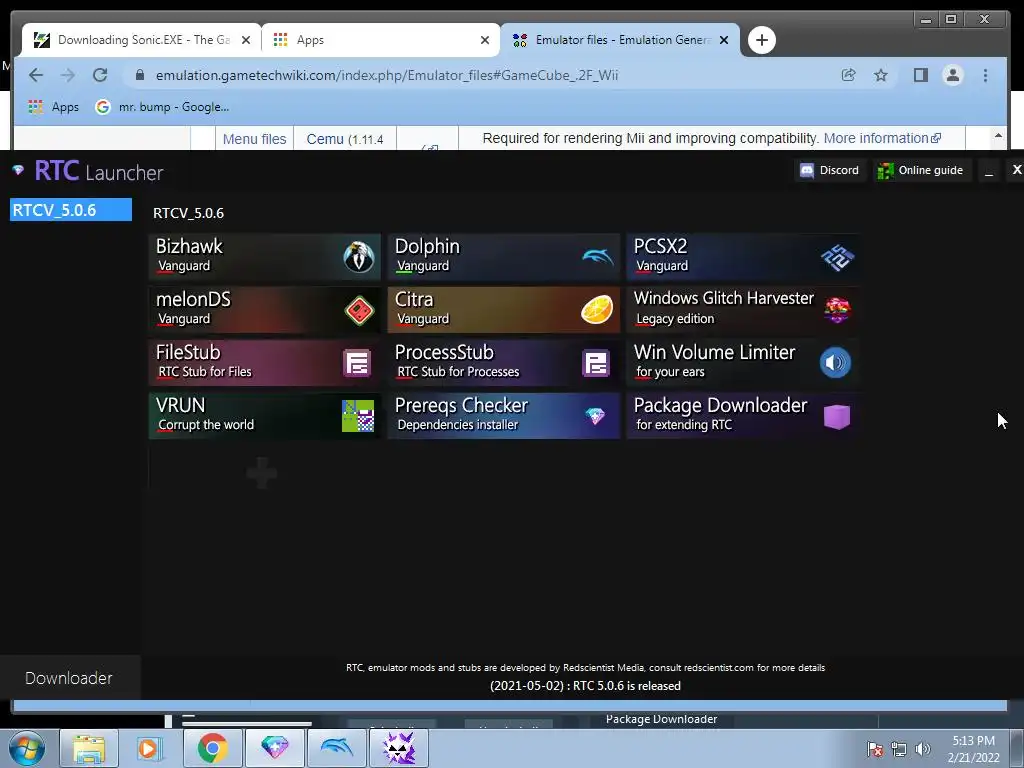Open Windows Explorer from the taskbar
The height and width of the screenshot is (768, 1024).
[x=89, y=748]
